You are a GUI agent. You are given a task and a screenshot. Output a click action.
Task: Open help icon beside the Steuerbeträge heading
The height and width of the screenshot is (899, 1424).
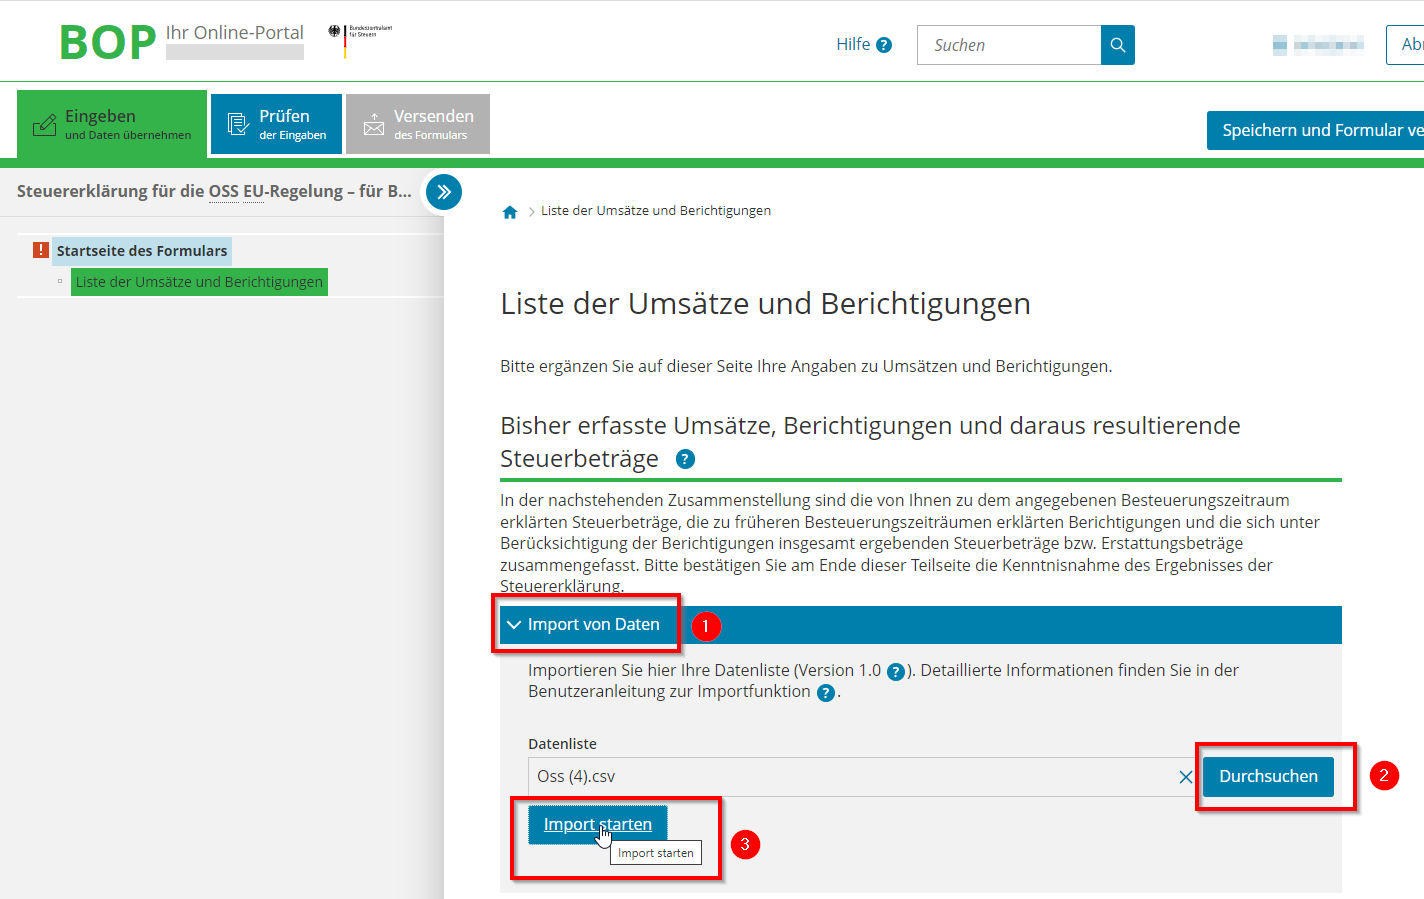(685, 459)
